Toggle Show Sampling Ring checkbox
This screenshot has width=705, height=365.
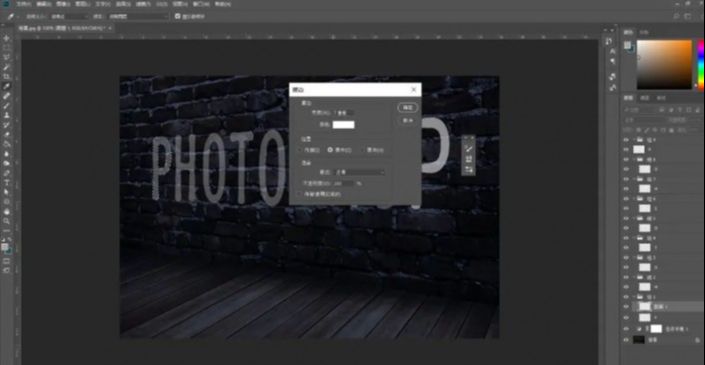tap(178, 16)
